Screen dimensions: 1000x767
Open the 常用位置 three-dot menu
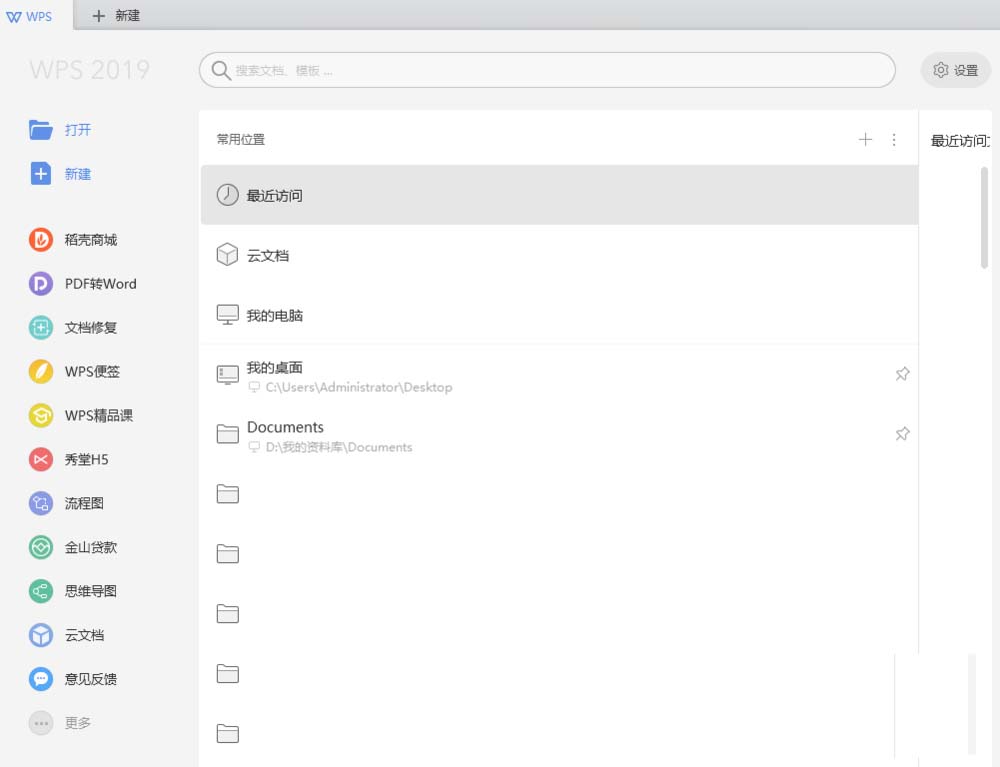point(894,139)
